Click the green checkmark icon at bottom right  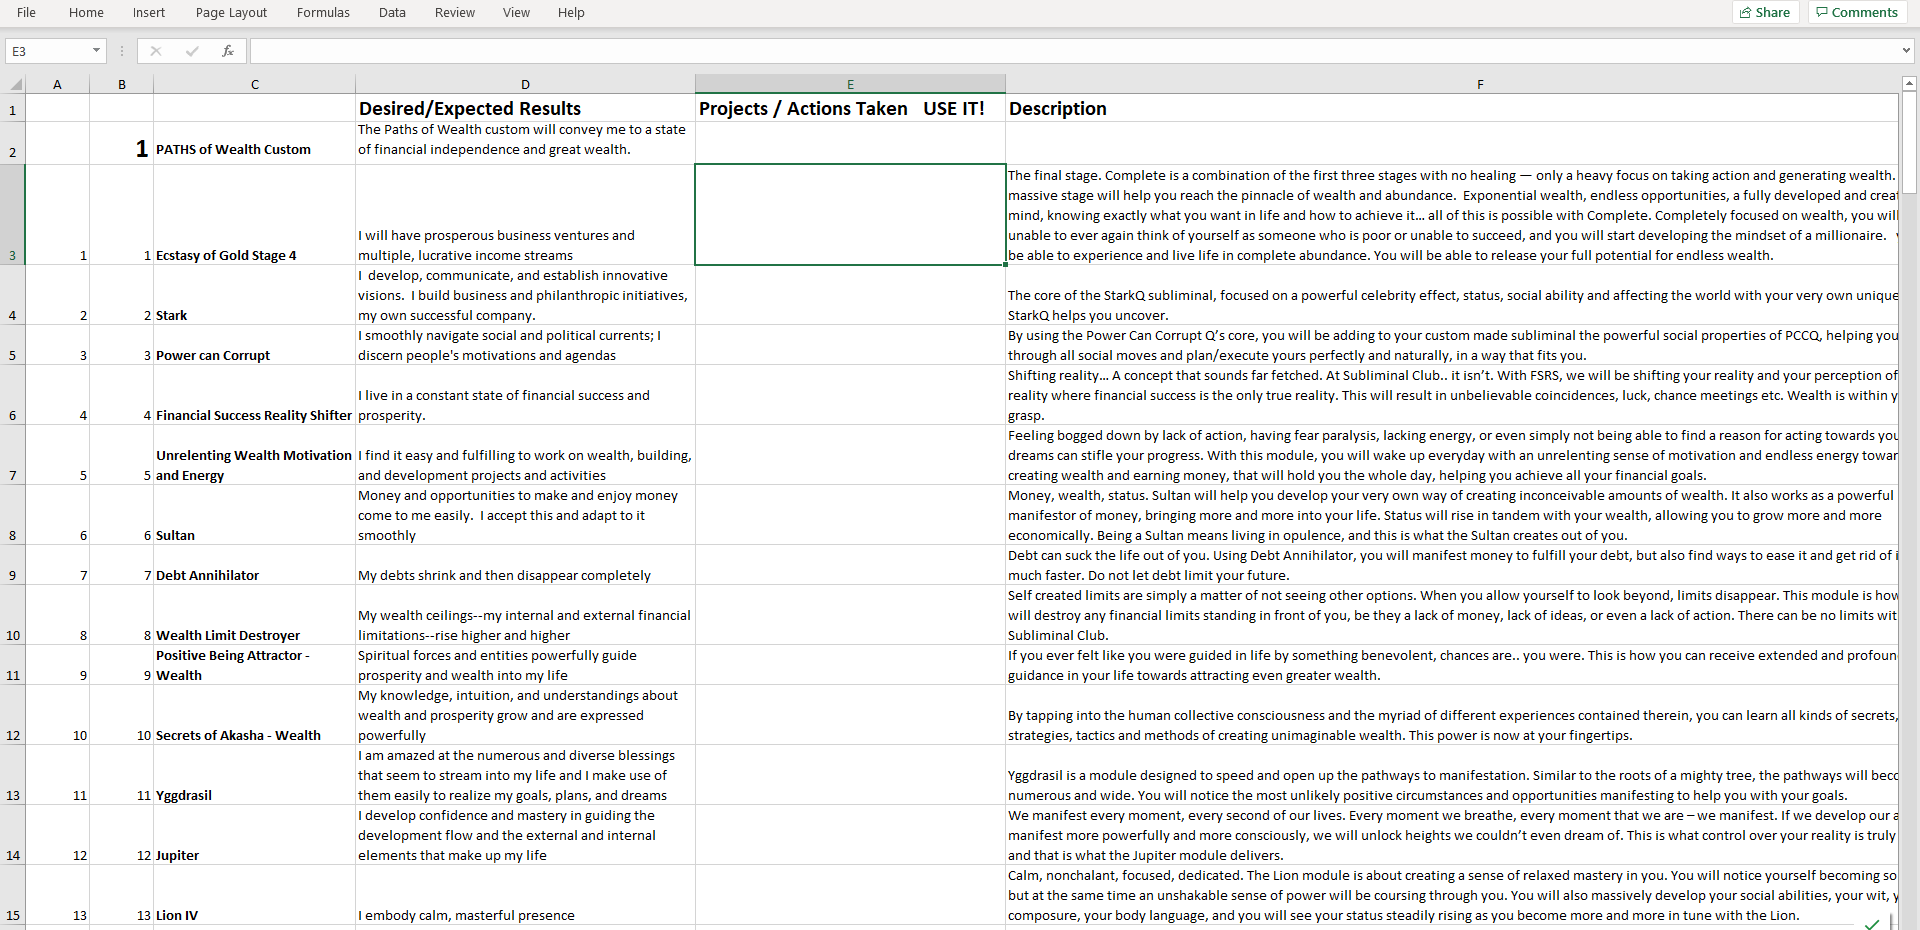(x=1872, y=923)
